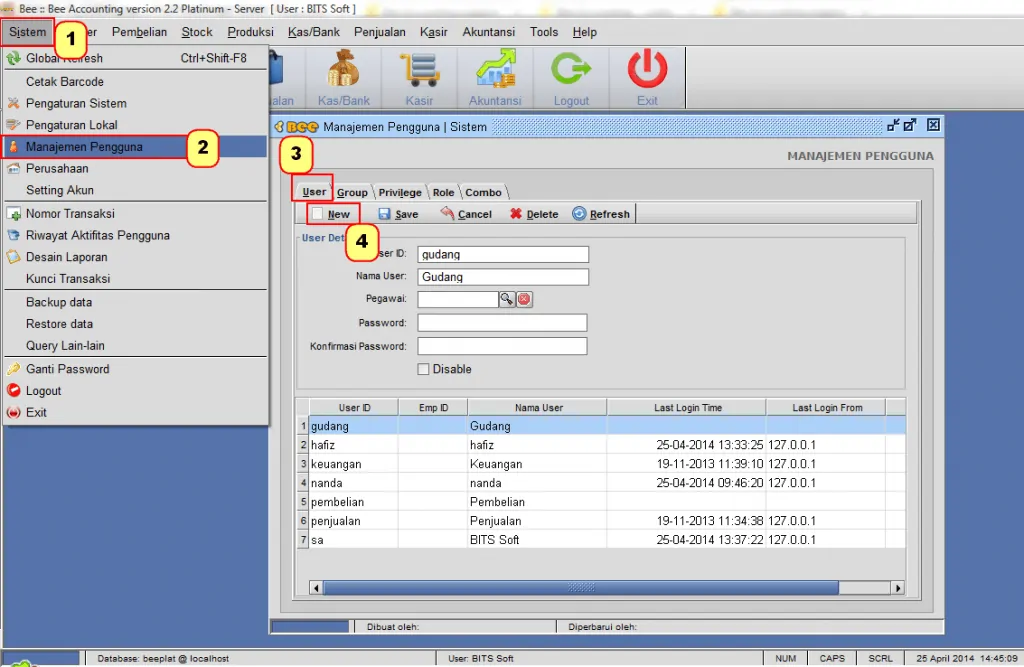Image resolution: width=1024 pixels, height=667 pixels.
Task: Select the 'hafiz' user row
Action: [x=601, y=445]
